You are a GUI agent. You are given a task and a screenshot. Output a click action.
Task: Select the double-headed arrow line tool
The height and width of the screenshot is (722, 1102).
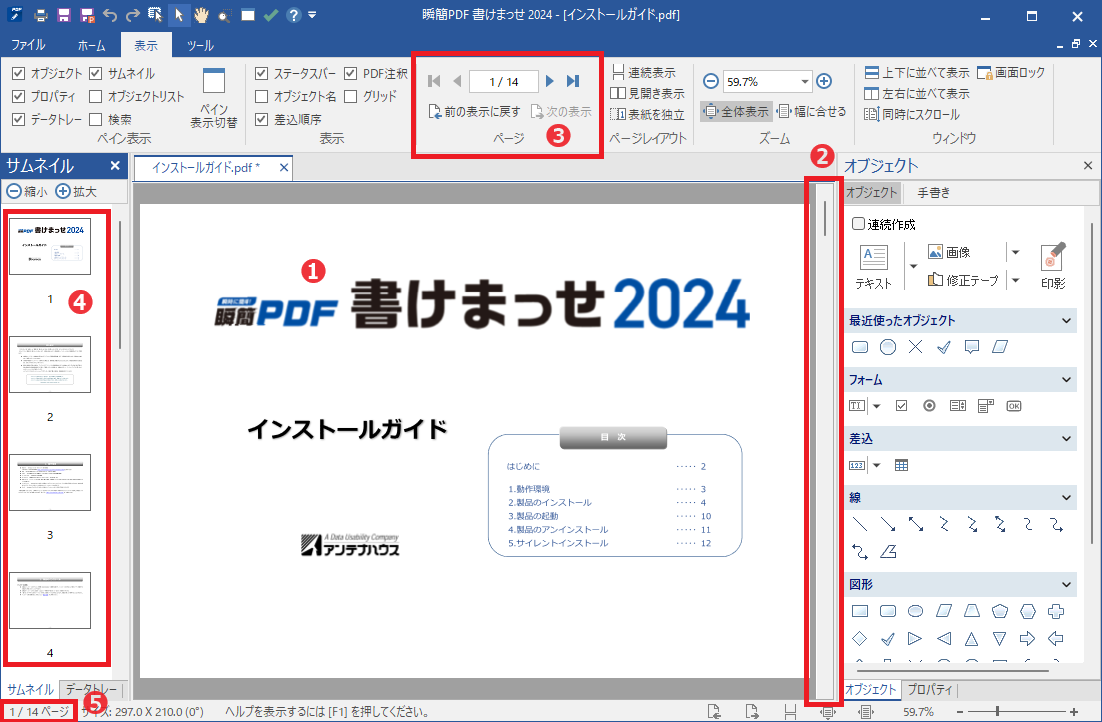pyautogui.click(x=916, y=524)
